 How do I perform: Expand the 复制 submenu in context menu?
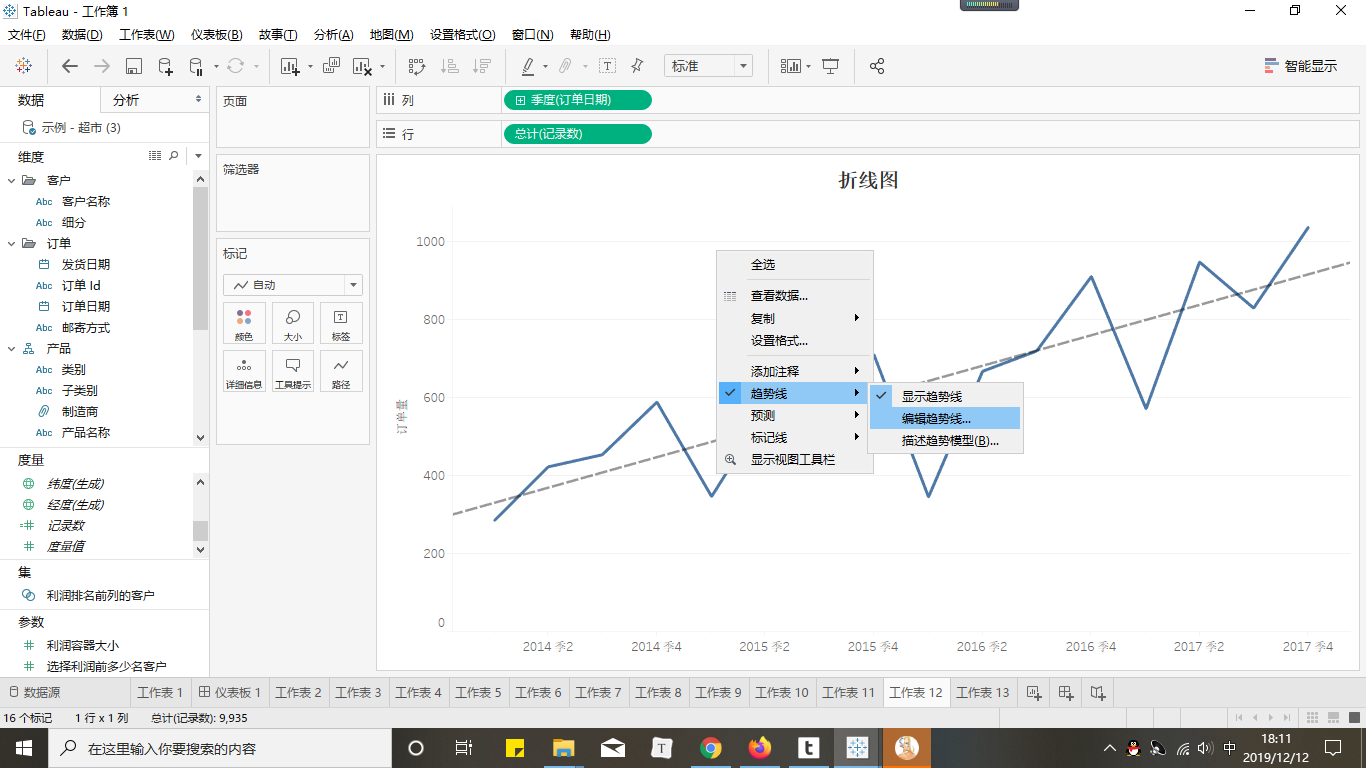(x=795, y=318)
